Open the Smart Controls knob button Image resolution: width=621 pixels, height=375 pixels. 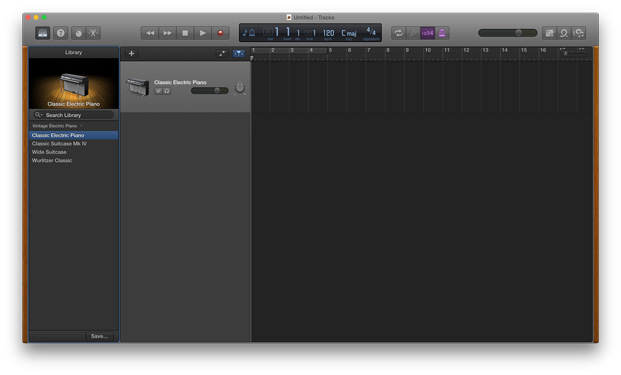pos(78,33)
